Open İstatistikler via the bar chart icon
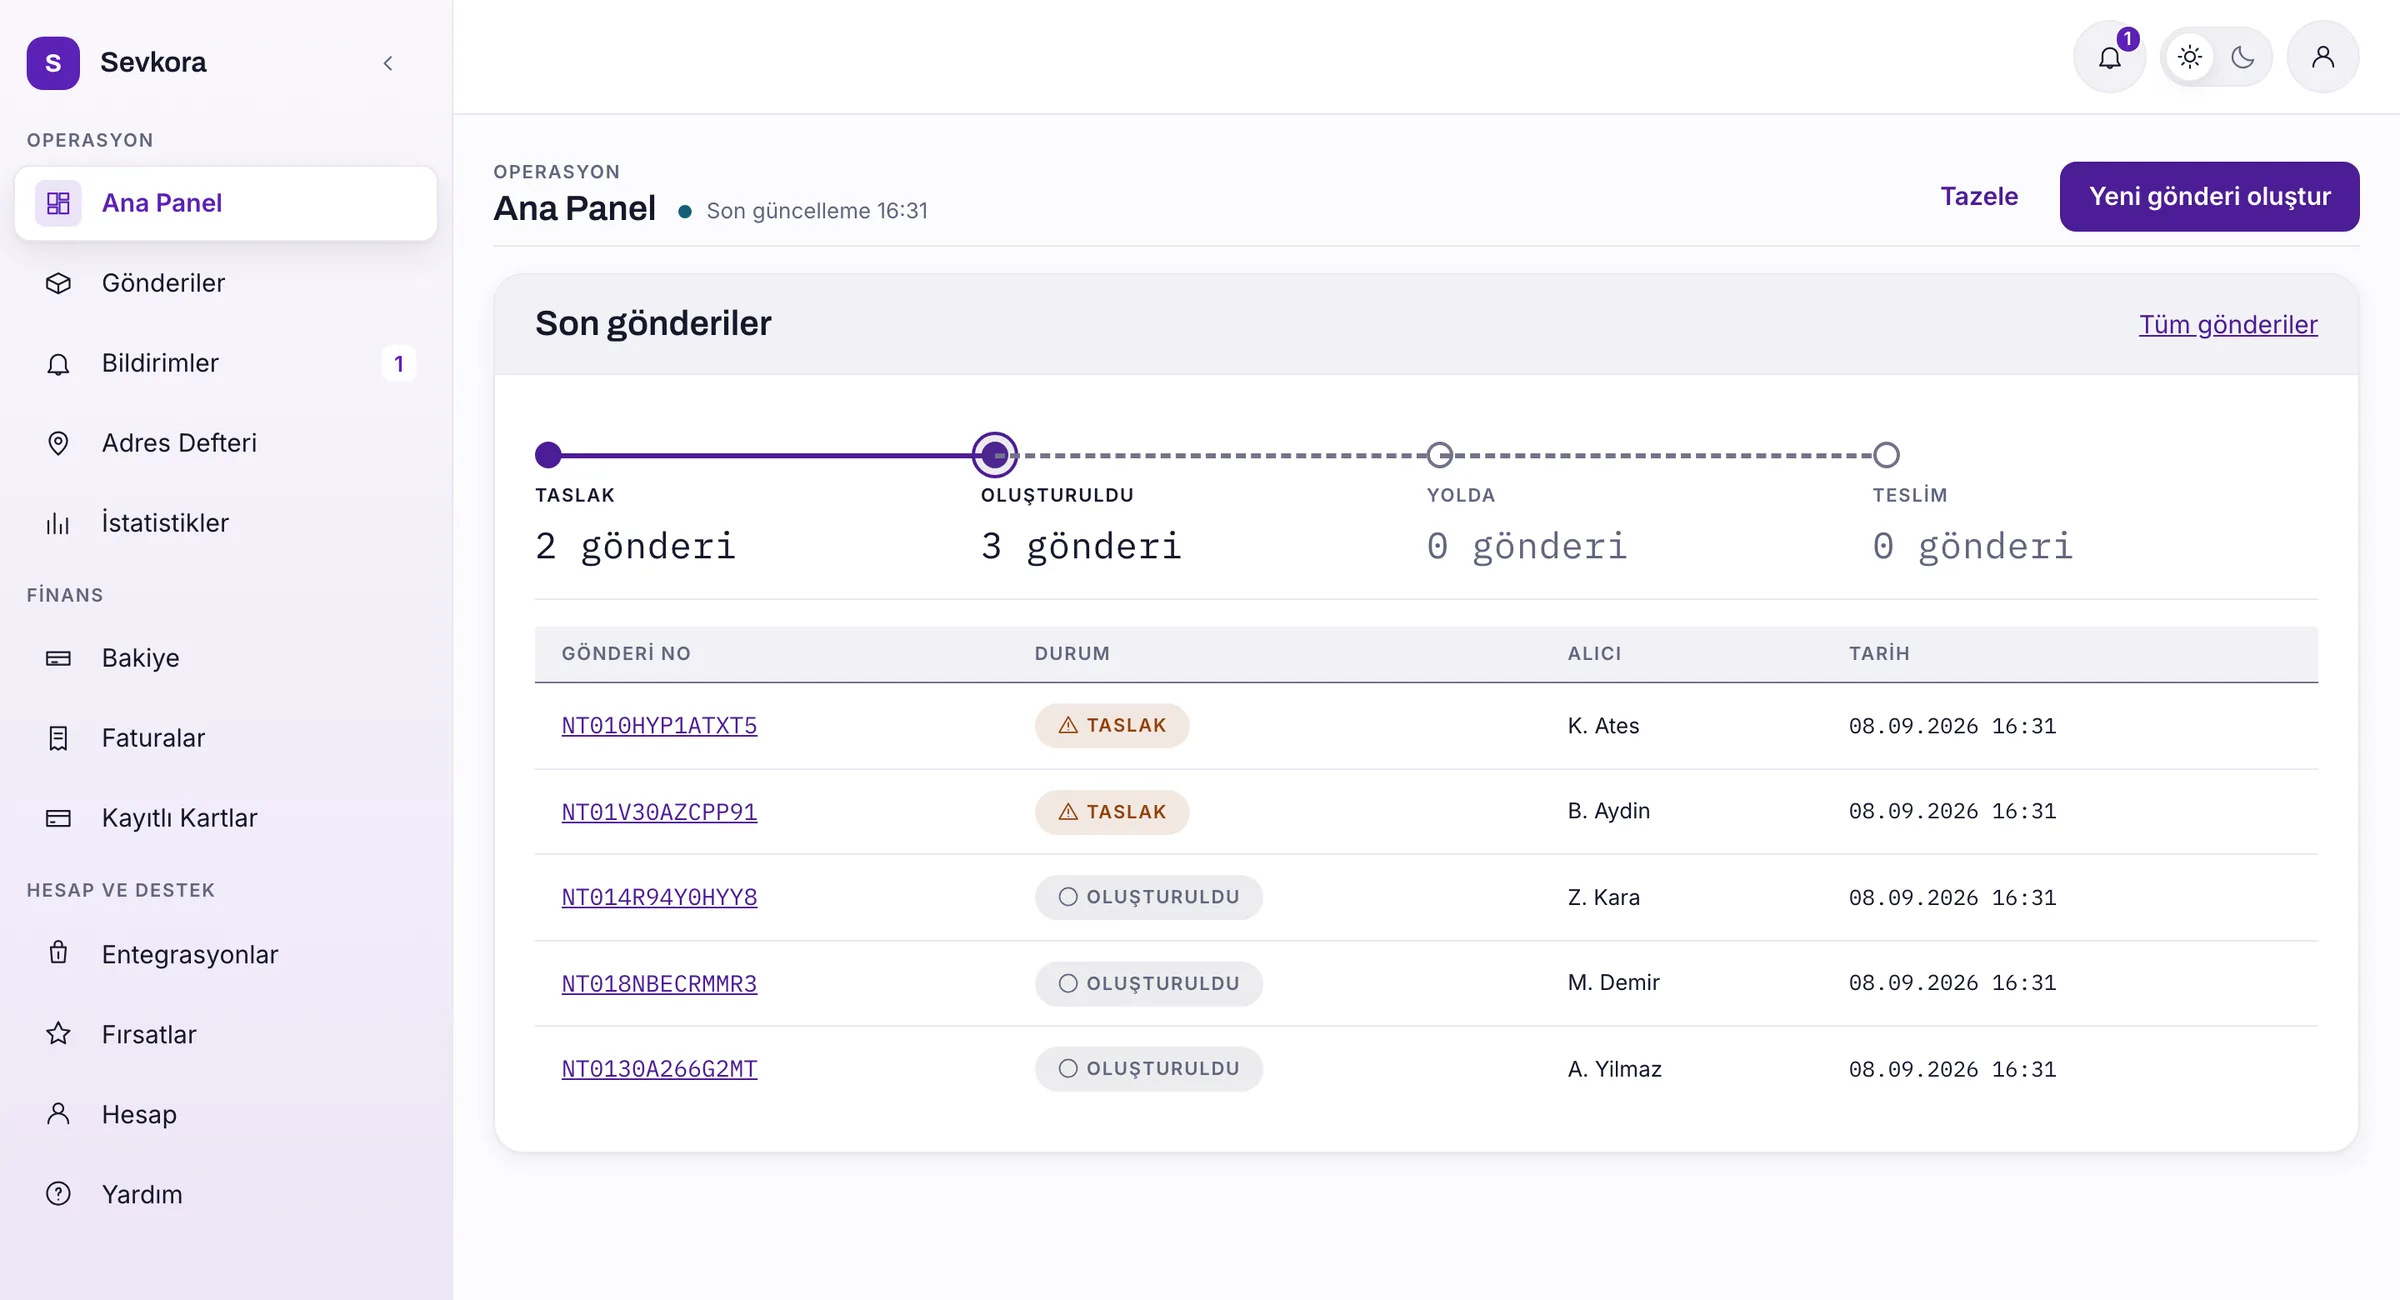 tap(58, 523)
